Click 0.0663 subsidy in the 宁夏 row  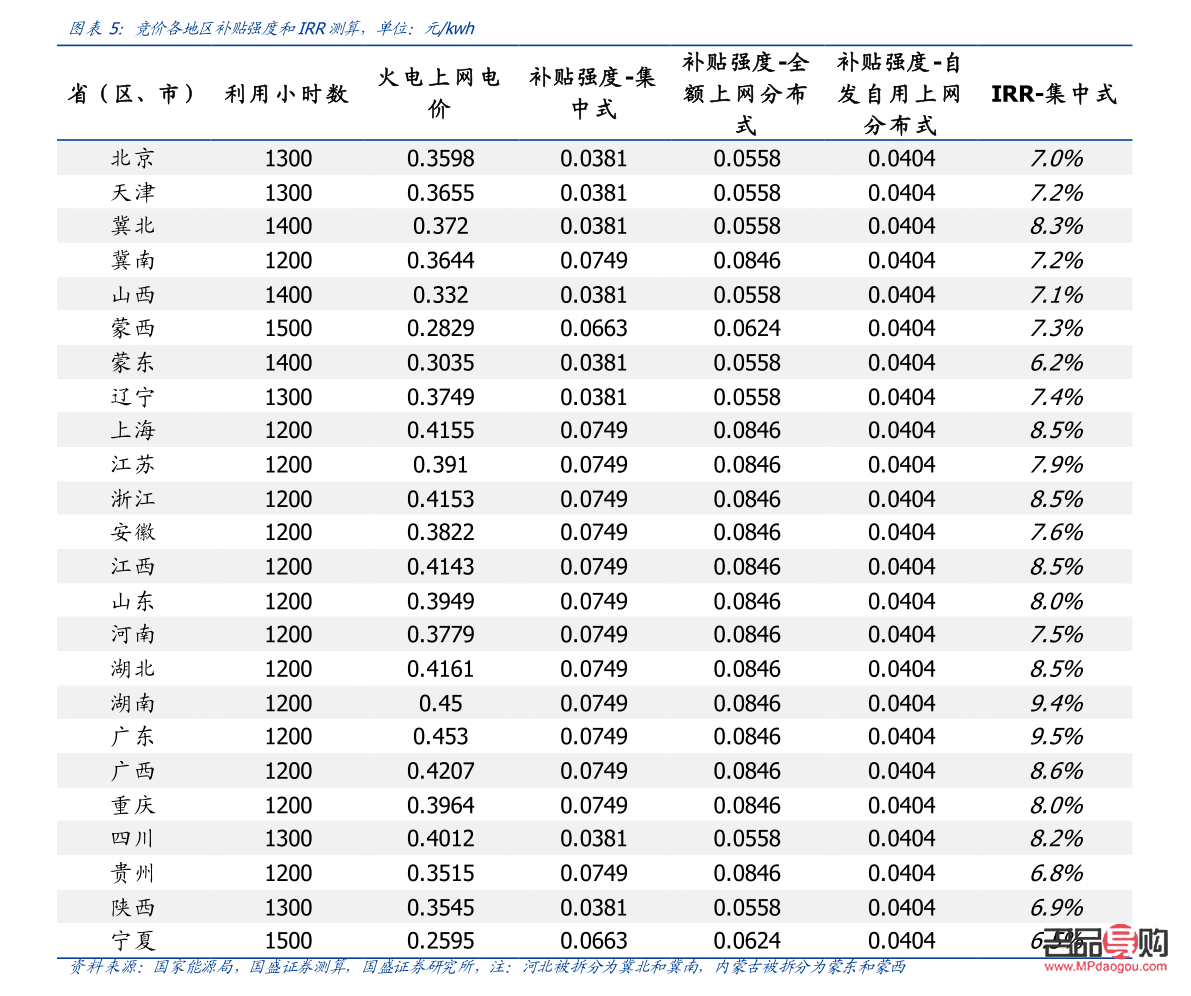pos(594,941)
